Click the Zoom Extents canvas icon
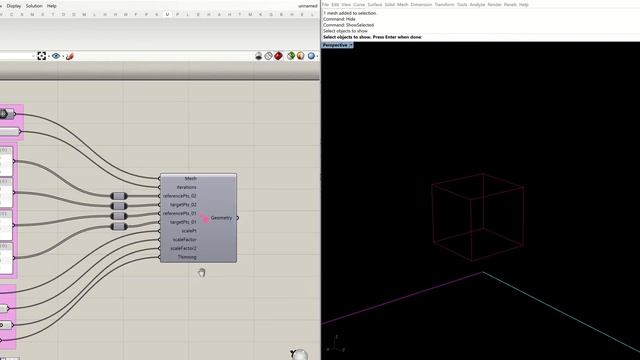The image size is (640, 360). point(42,56)
